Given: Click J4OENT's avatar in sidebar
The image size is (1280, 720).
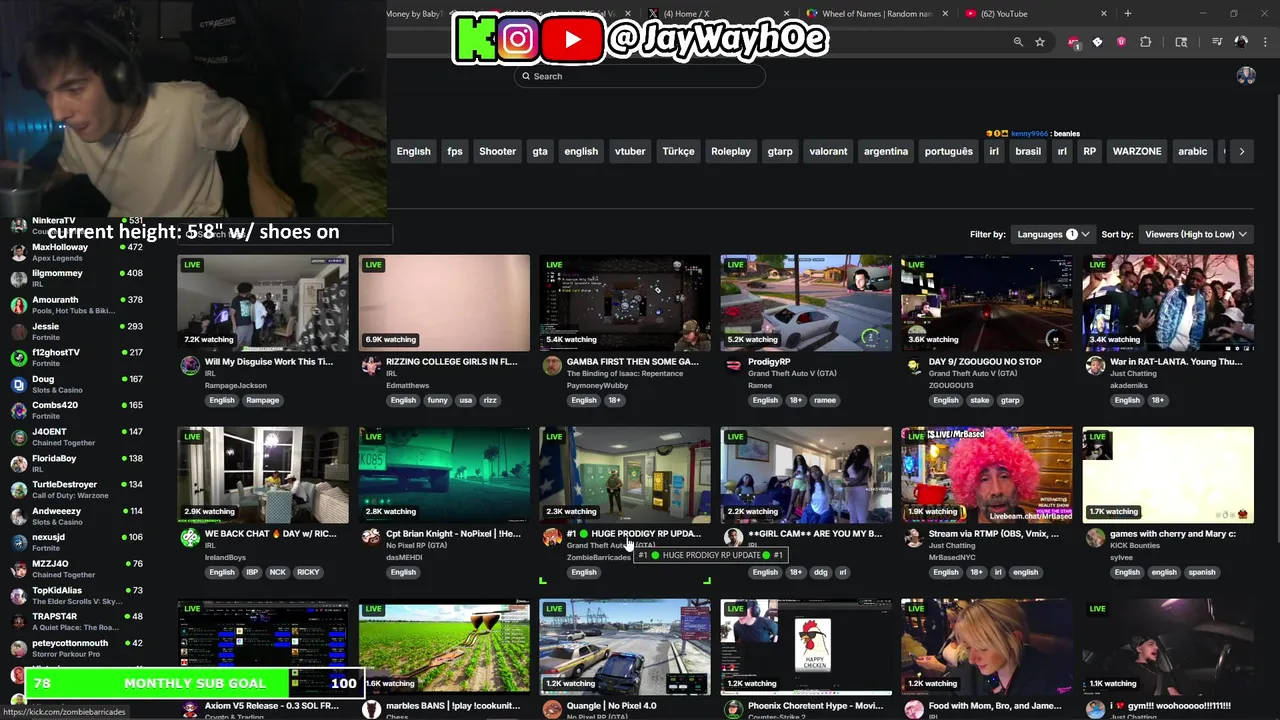Looking at the screenshot, I should [18, 437].
